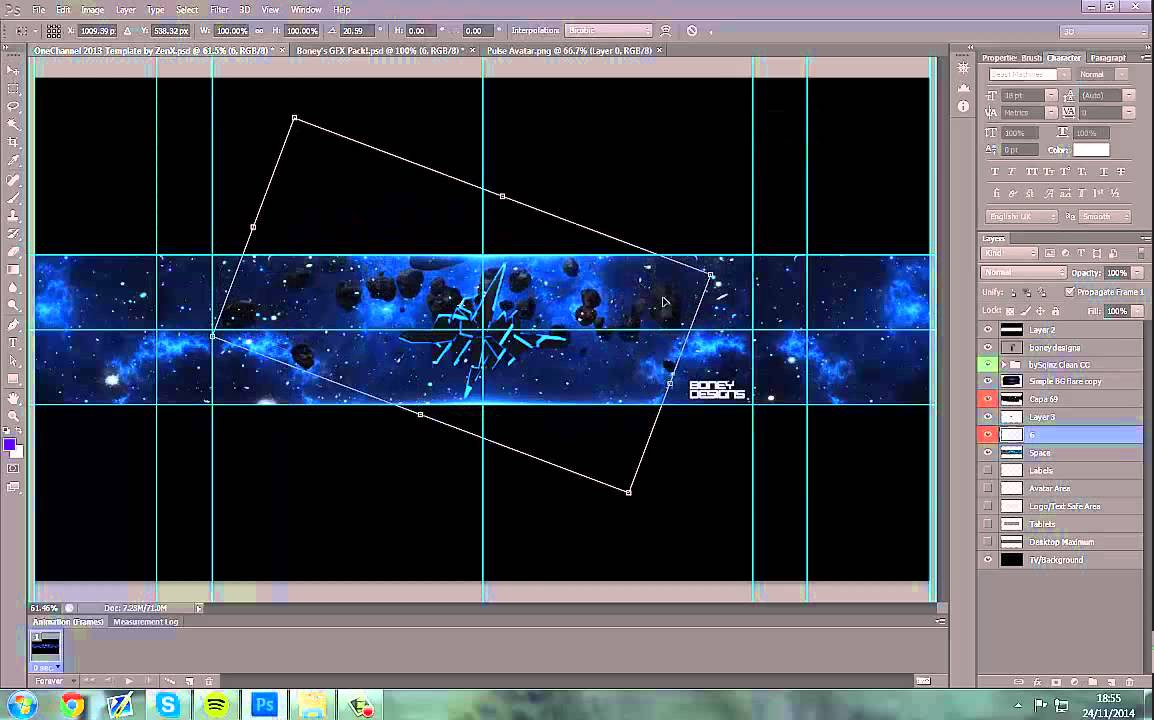The width and height of the screenshot is (1154, 720).
Task: Switch to Pulse Avatar.png document tab
Action: [x=569, y=51]
